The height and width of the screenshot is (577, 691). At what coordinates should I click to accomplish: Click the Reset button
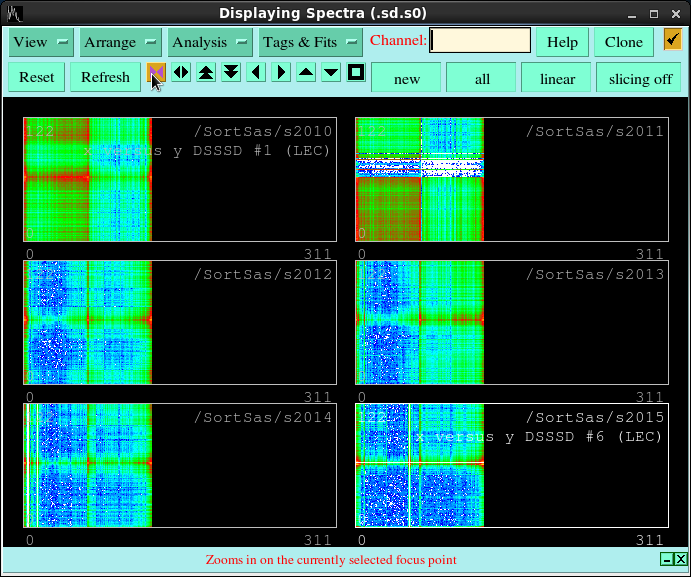coord(37,77)
